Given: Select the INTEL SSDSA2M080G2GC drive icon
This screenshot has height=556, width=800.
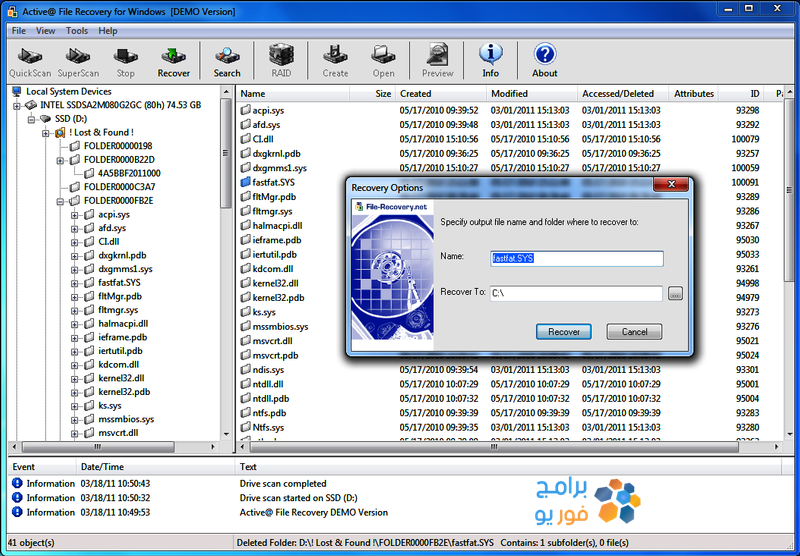Looking at the screenshot, I should (31, 105).
